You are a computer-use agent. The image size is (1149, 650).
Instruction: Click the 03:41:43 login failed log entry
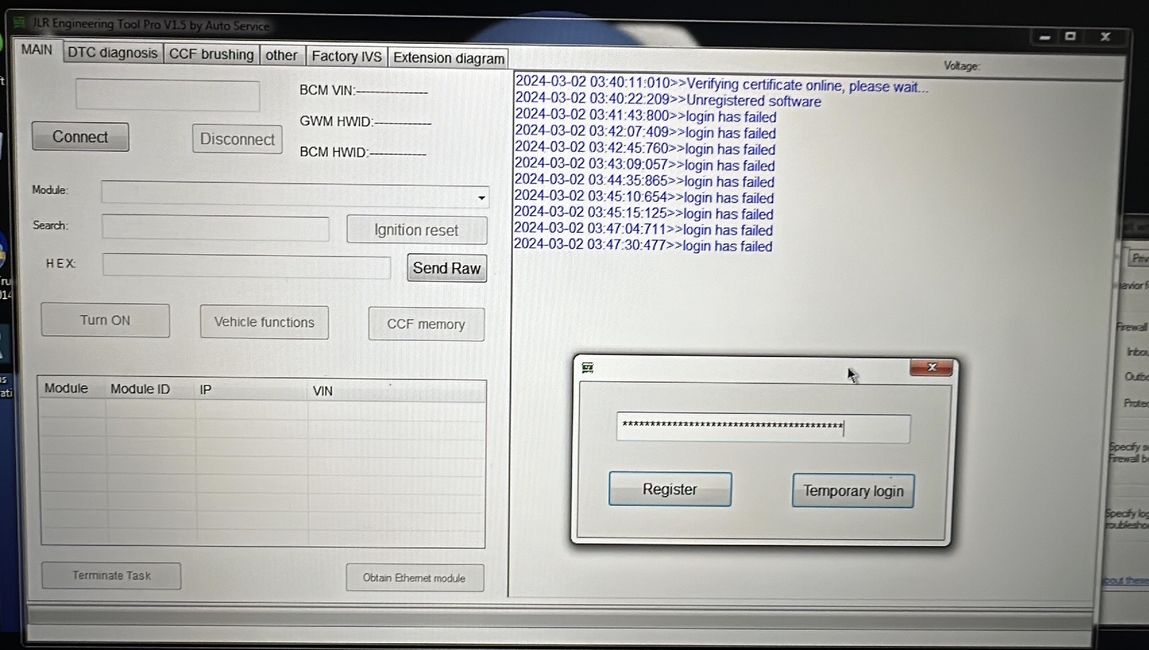tap(646, 117)
